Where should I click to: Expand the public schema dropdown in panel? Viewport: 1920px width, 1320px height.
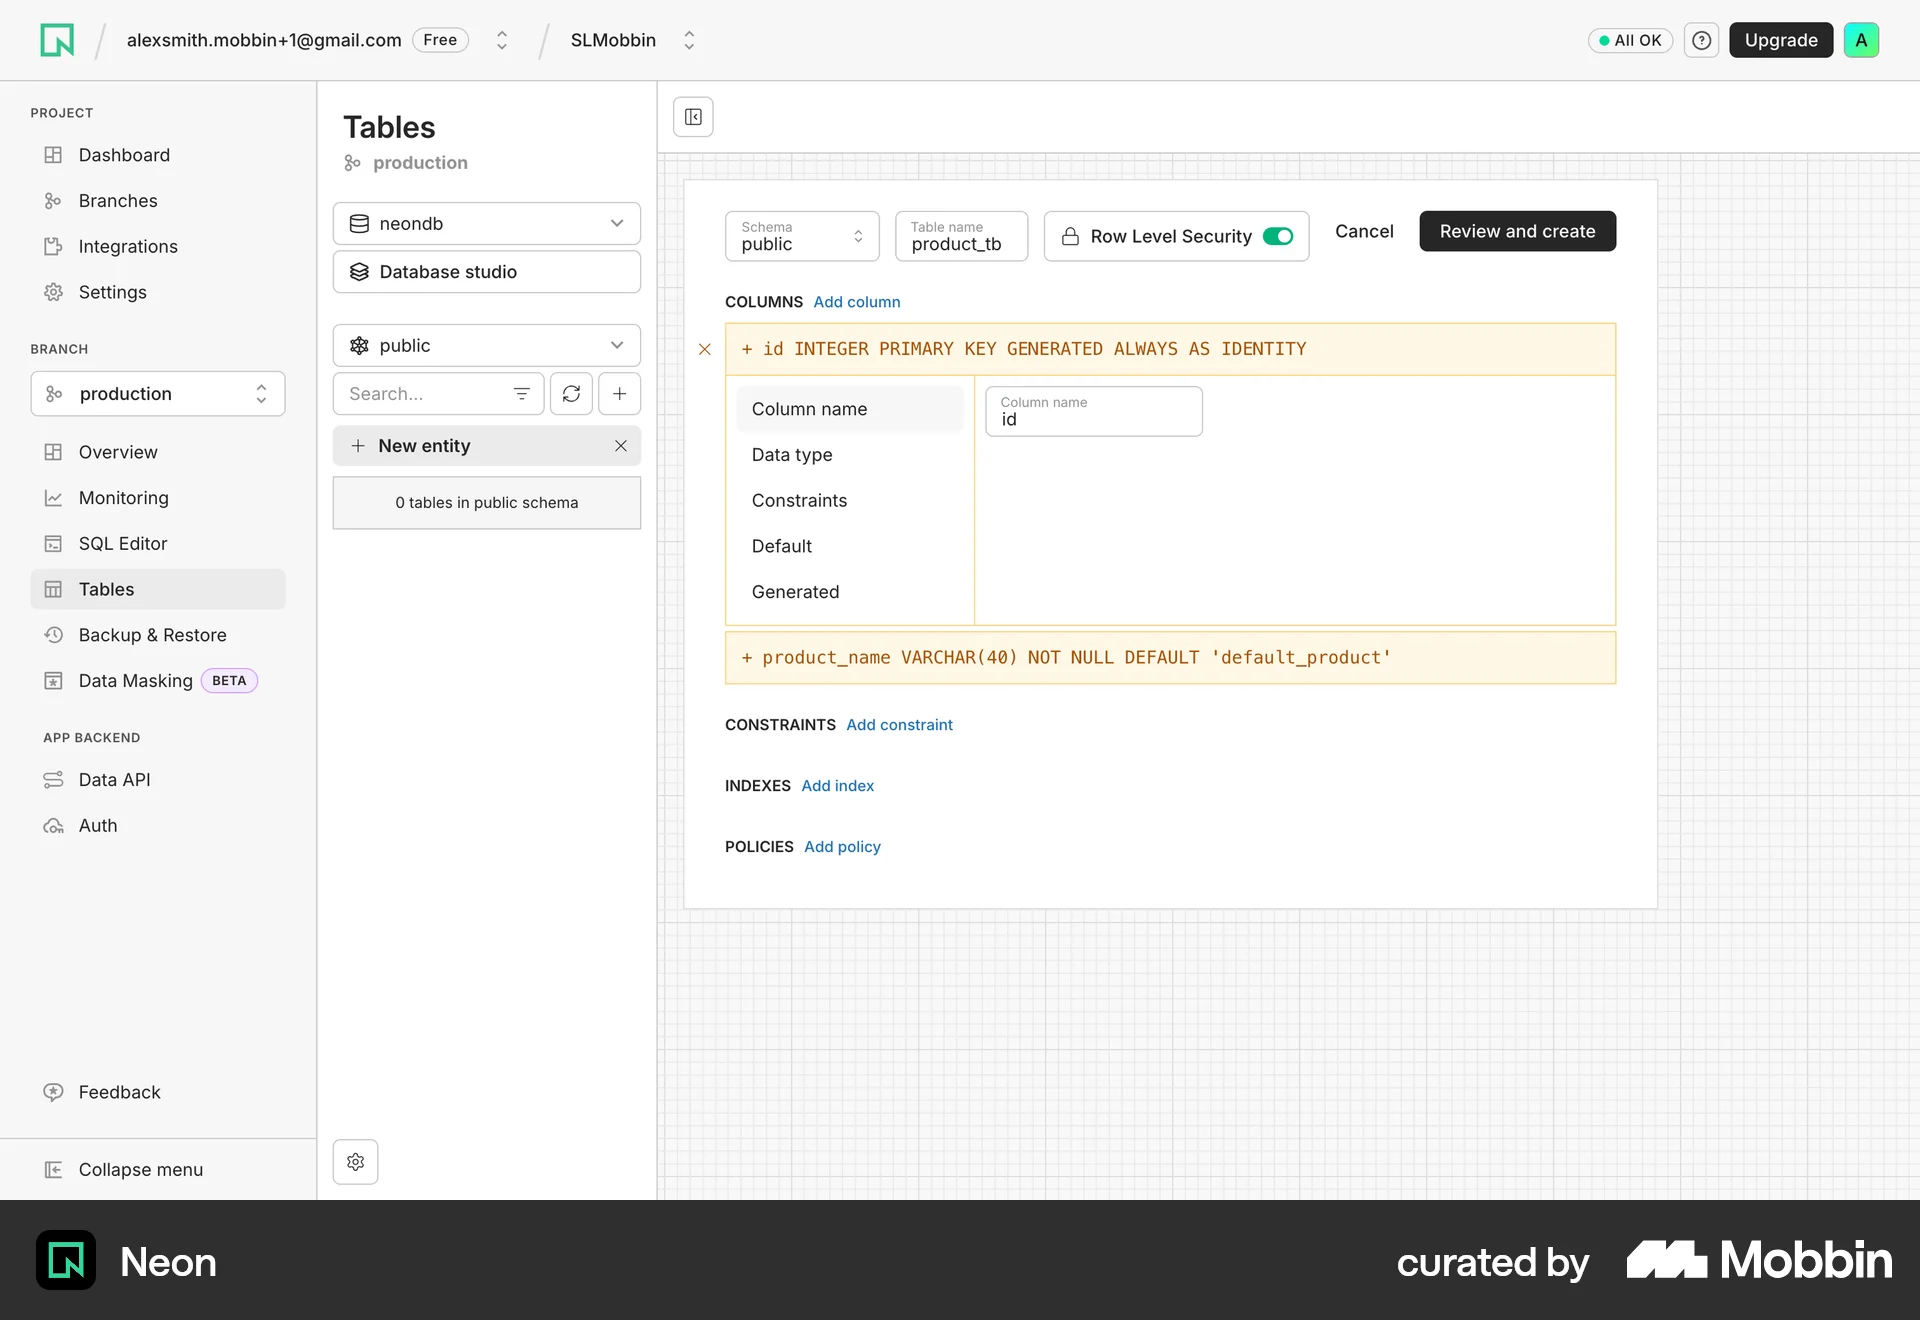click(x=487, y=346)
